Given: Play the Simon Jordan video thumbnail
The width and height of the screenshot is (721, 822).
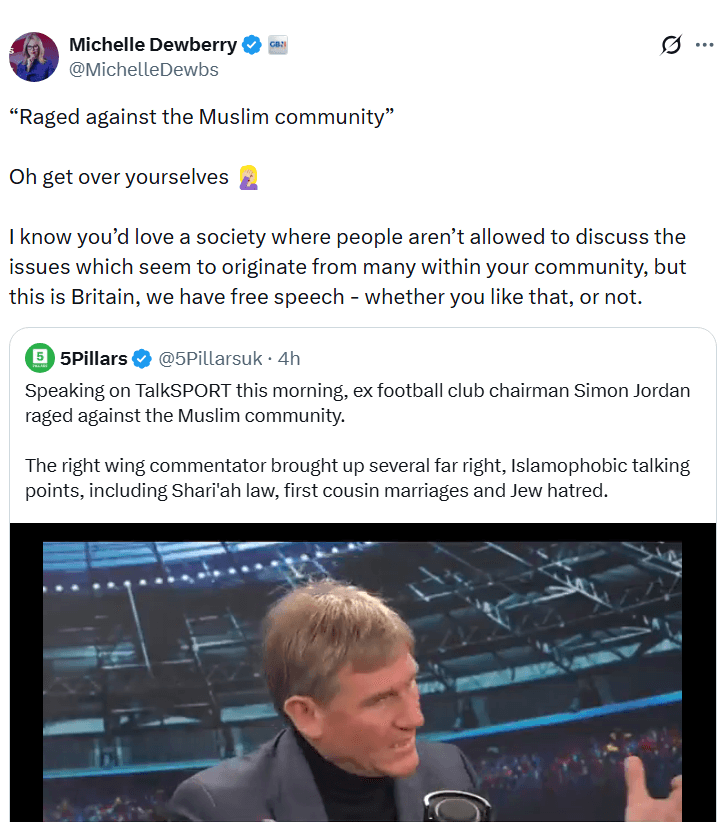Looking at the screenshot, I should [x=362, y=672].
